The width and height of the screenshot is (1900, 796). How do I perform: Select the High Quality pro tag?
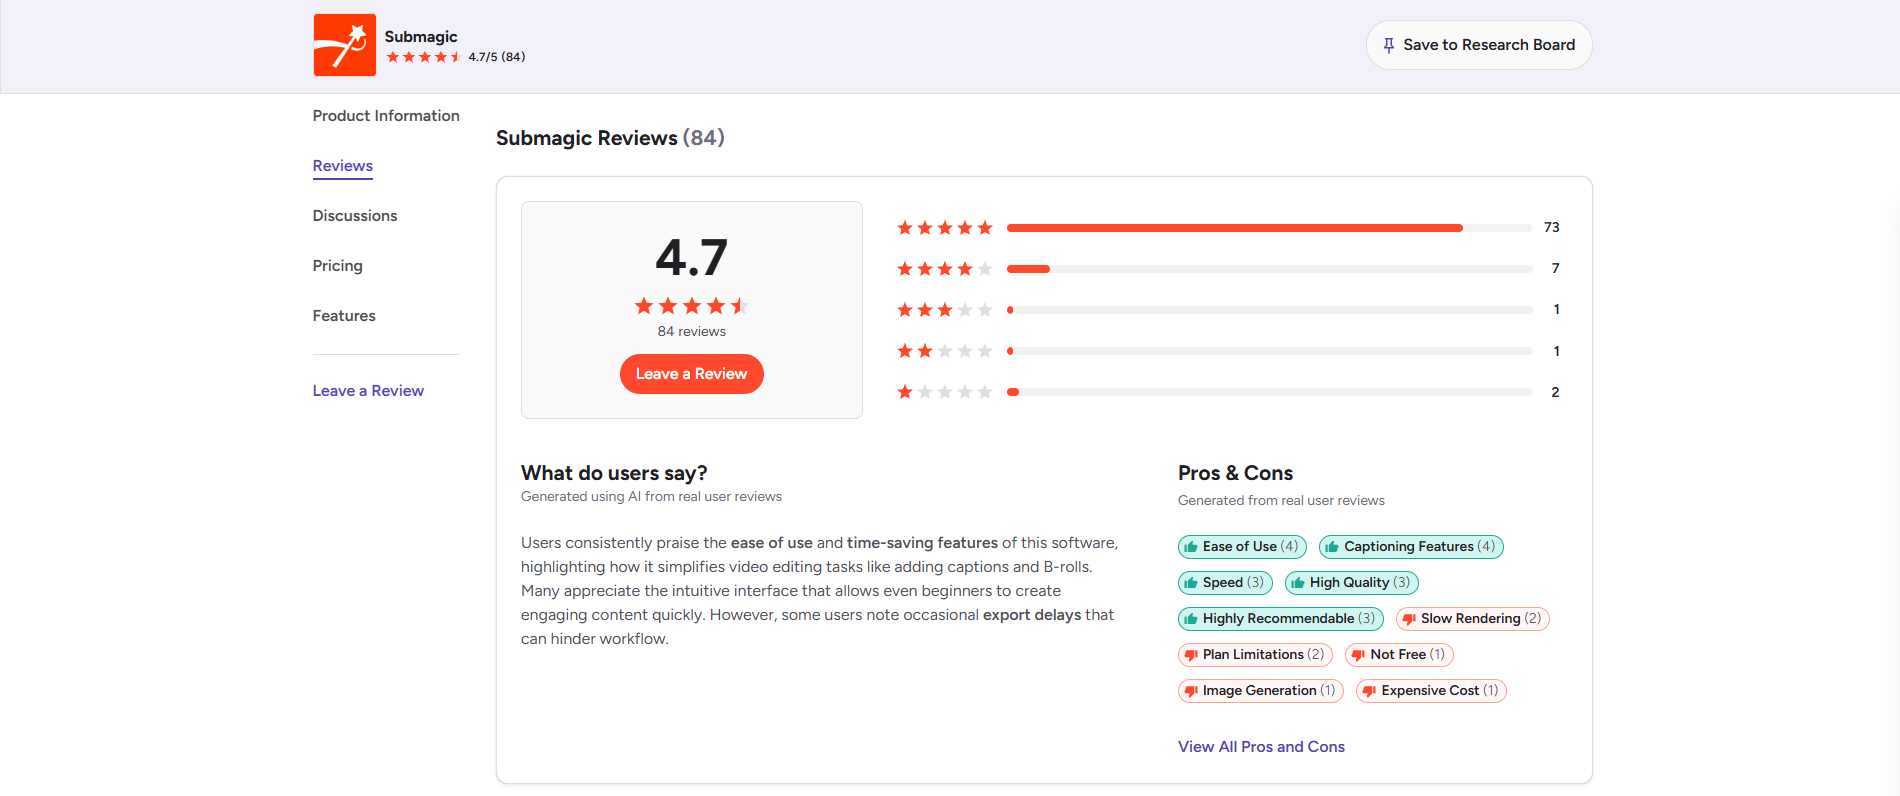(x=1352, y=583)
